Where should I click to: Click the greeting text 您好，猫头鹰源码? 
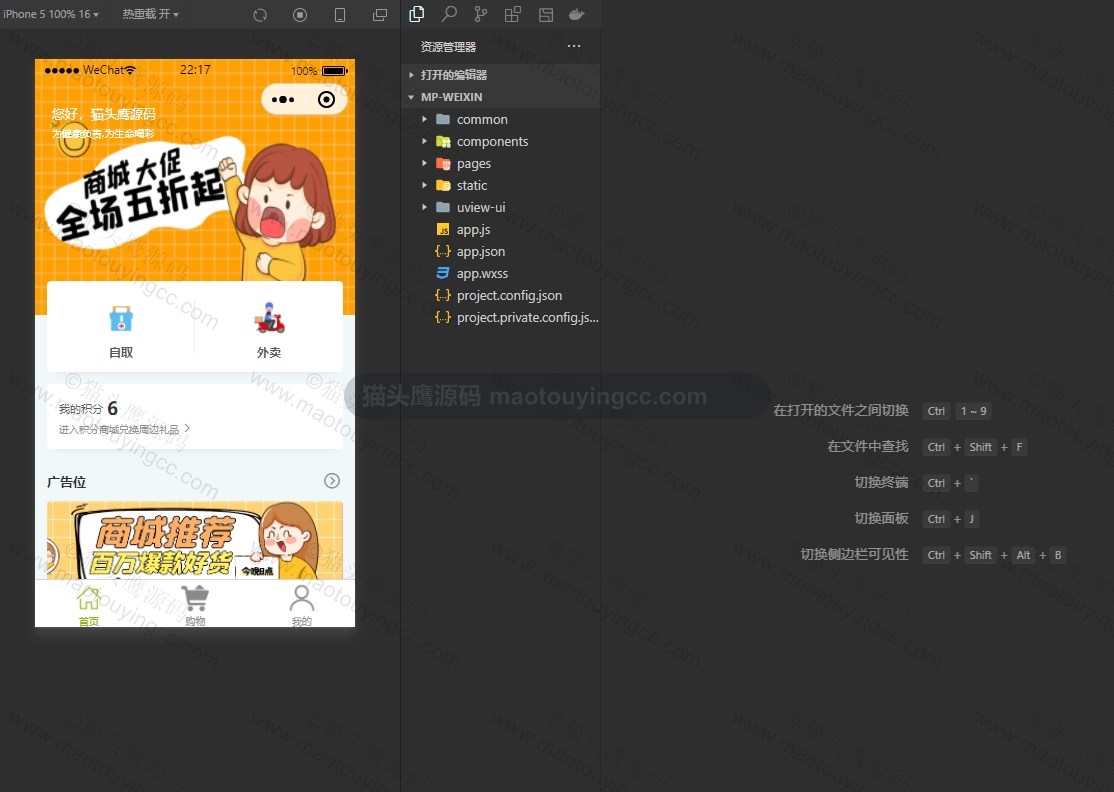pos(104,114)
